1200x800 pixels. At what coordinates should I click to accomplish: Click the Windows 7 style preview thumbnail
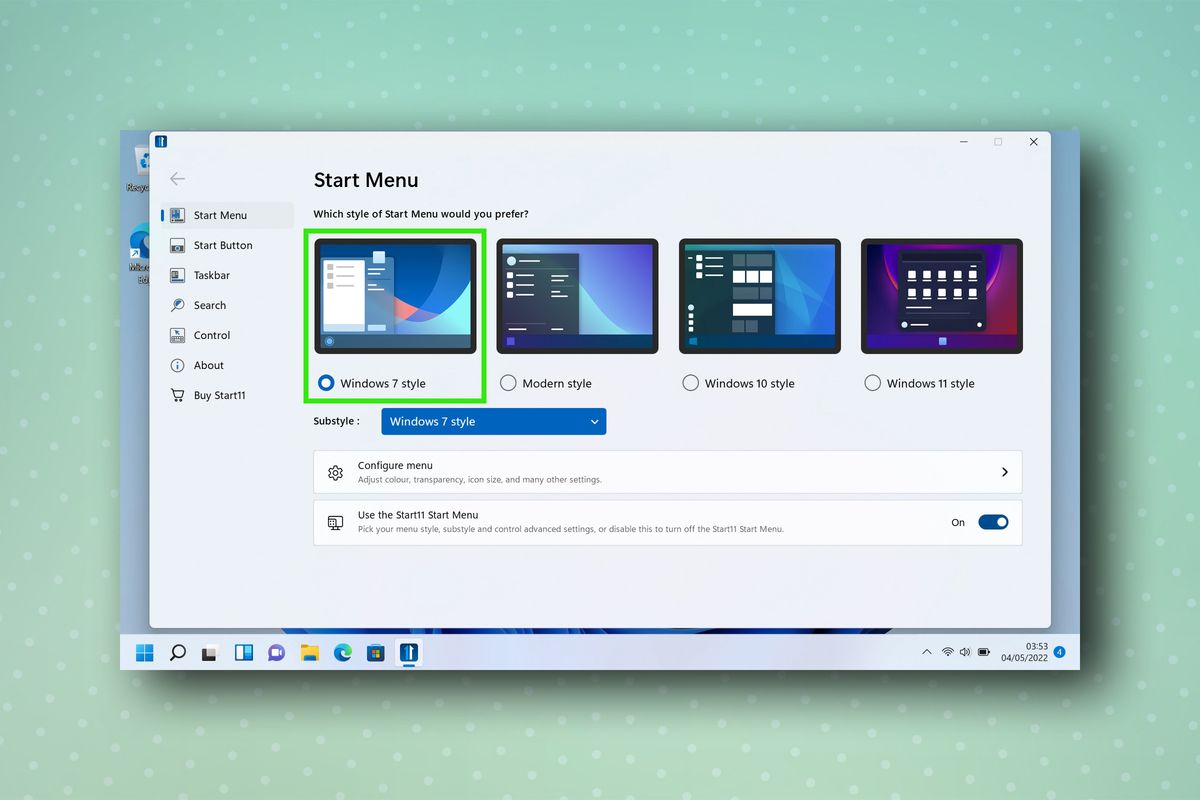pyautogui.click(x=395, y=295)
